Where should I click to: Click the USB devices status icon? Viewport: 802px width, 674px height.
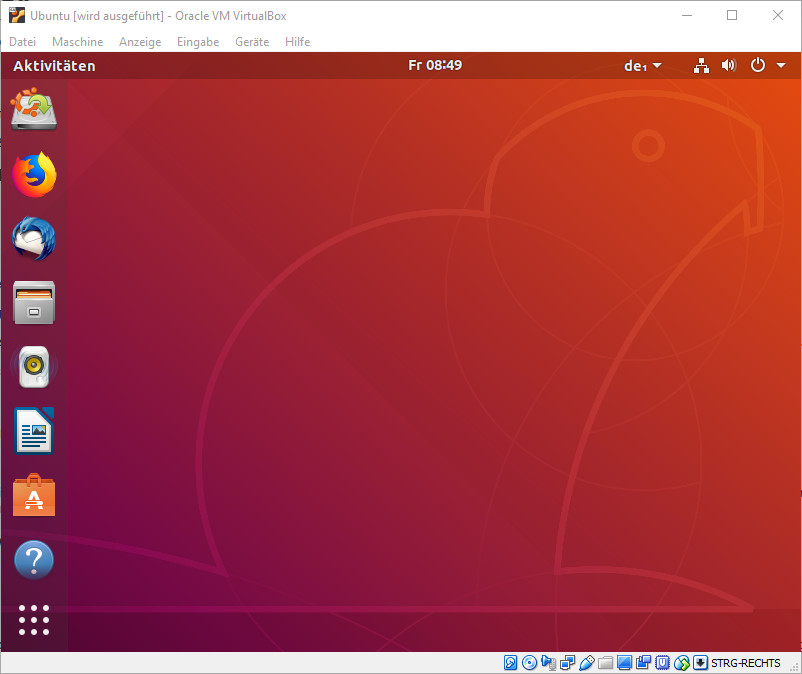point(586,663)
